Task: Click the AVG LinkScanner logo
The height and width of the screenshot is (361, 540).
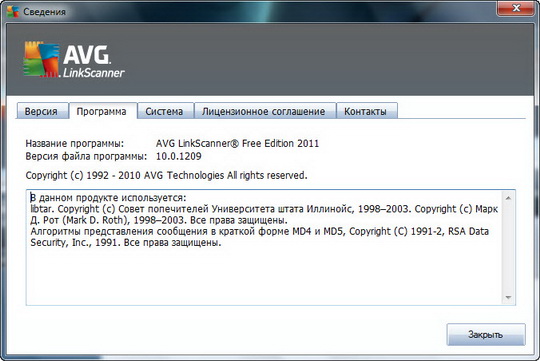Action: (74, 60)
